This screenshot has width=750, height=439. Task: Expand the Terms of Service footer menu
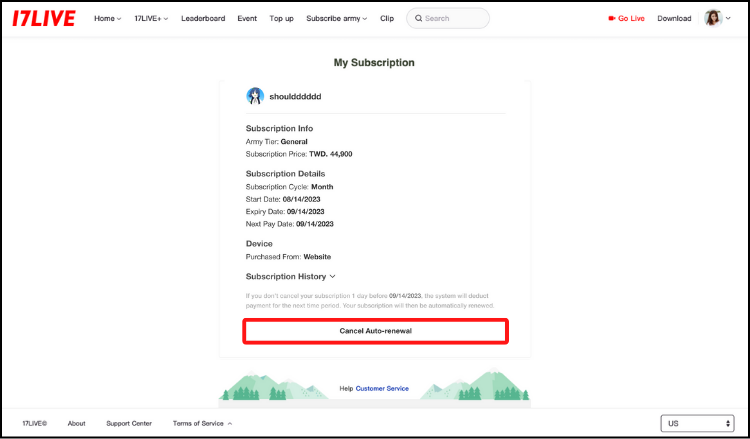click(x=202, y=423)
